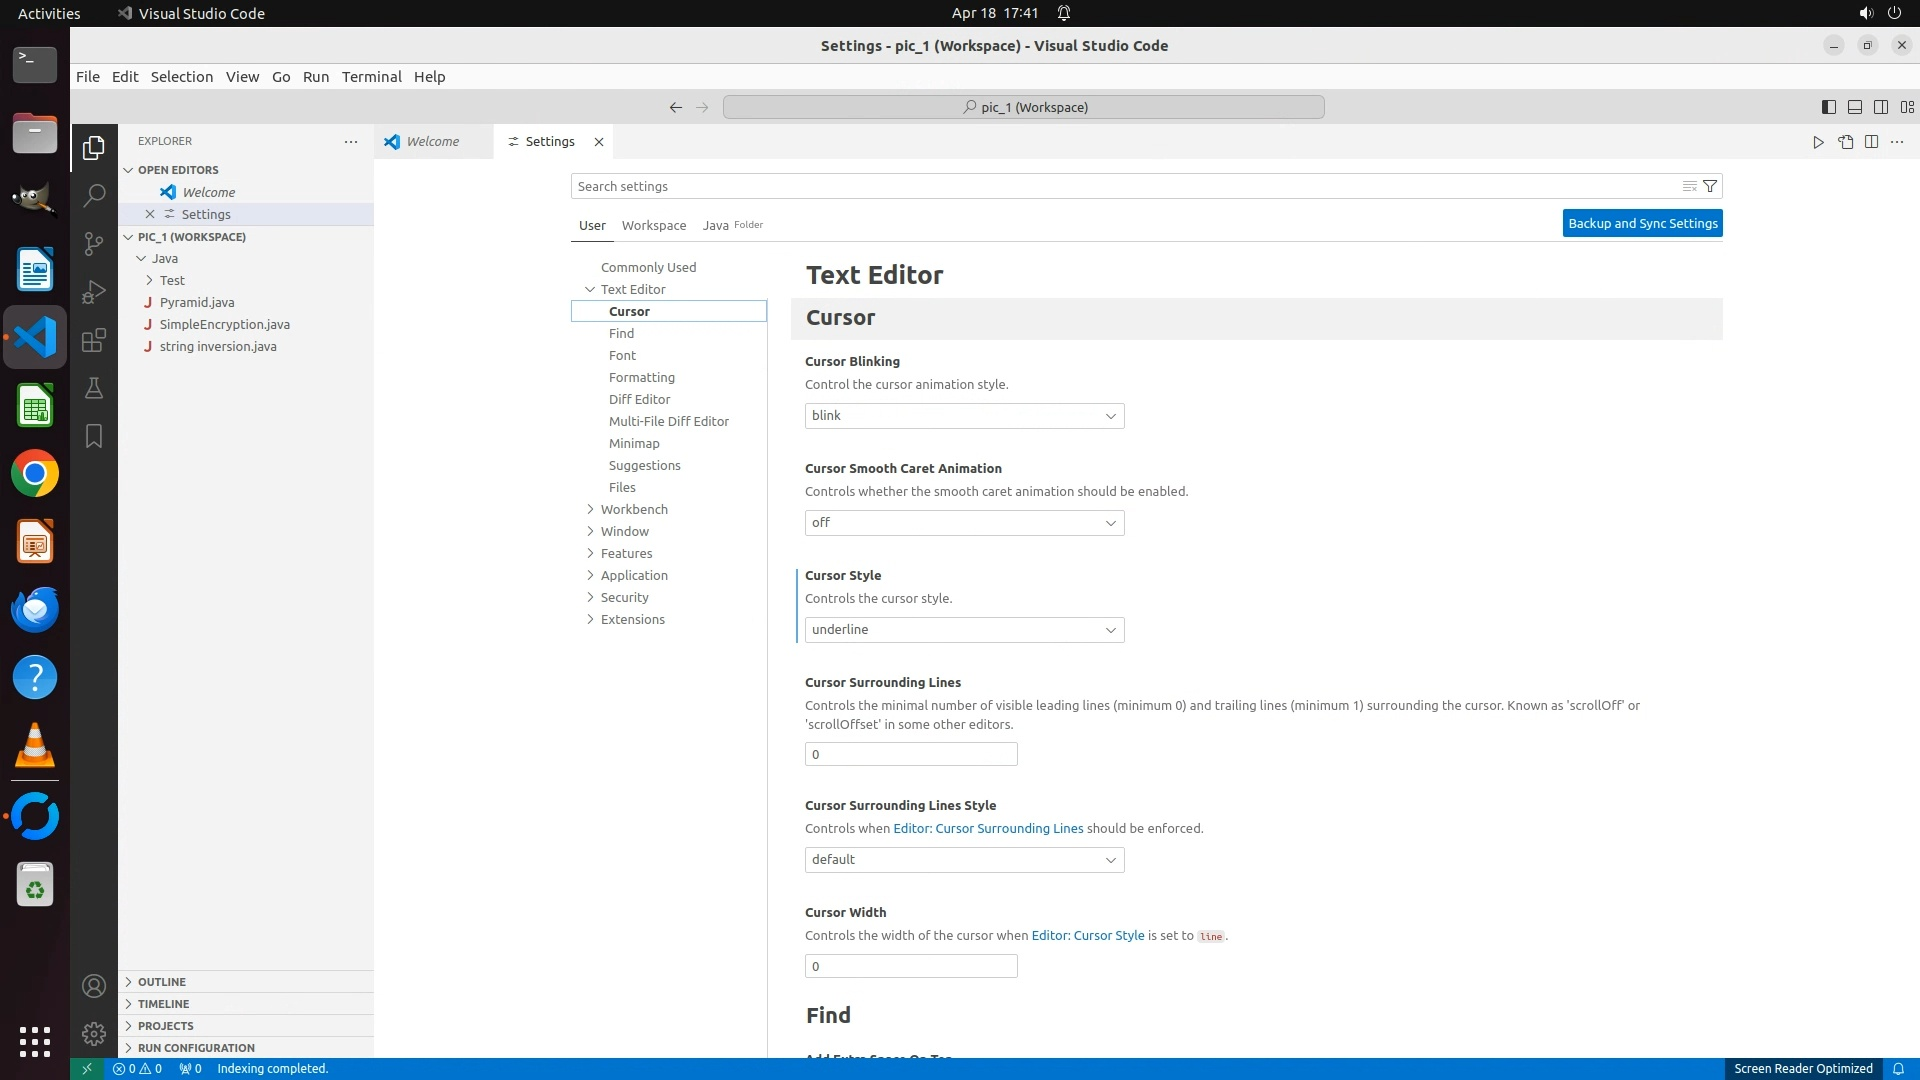Open the Testing flask icon

coord(94,388)
